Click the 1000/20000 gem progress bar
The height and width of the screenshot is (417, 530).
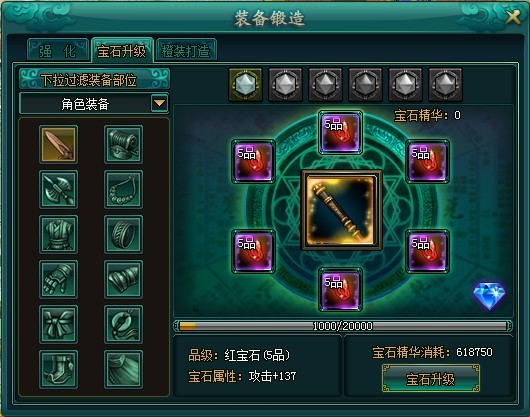pos(343,326)
